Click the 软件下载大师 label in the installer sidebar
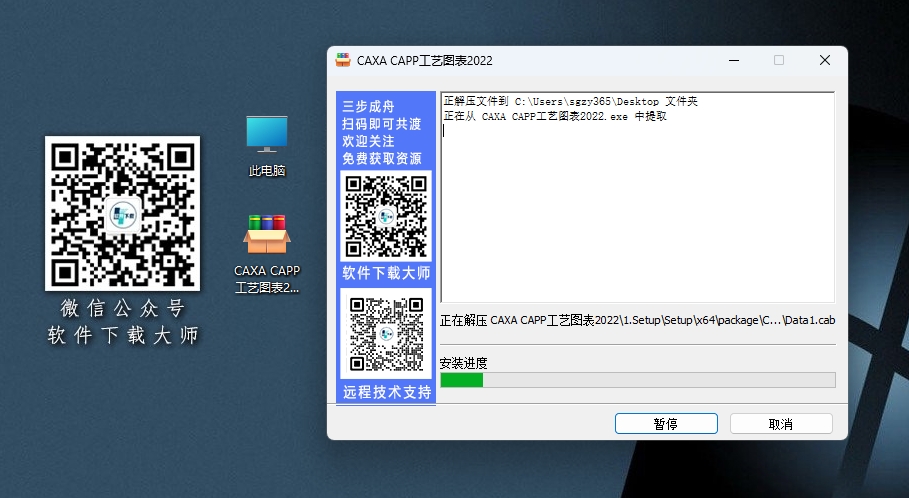The height and width of the screenshot is (498, 909). click(386, 273)
